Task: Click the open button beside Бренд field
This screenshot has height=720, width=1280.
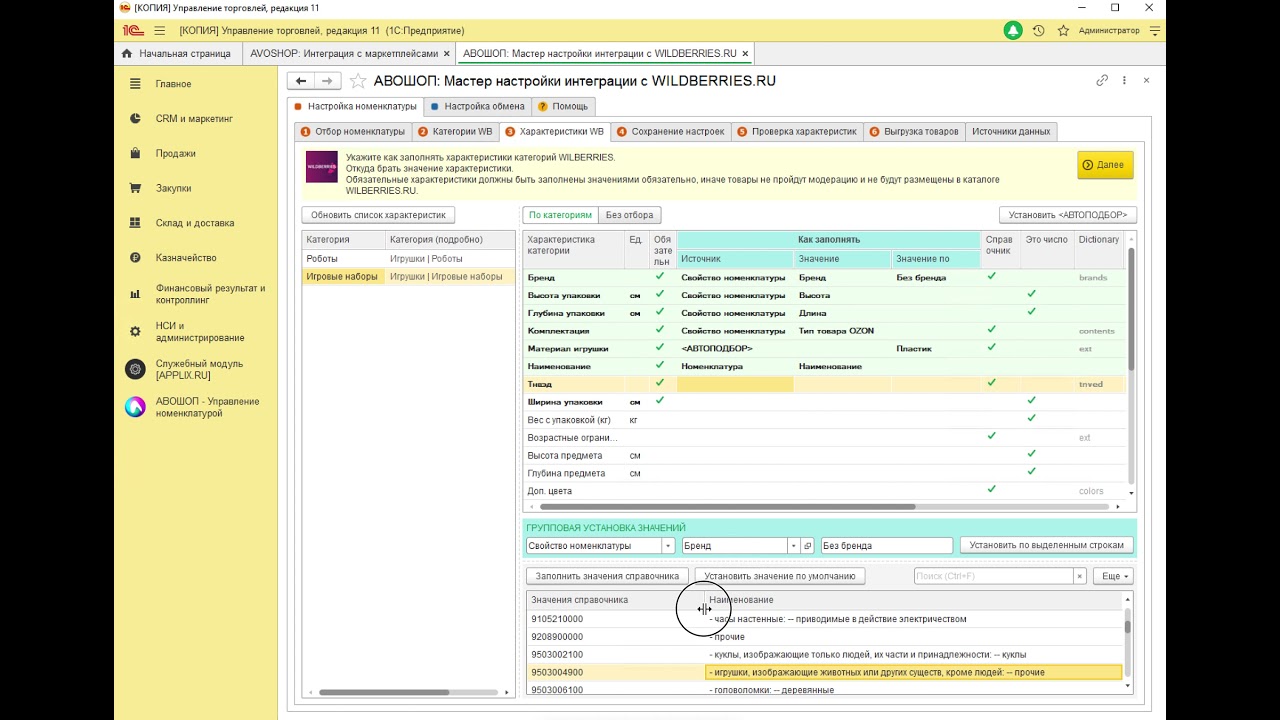Action: click(x=808, y=546)
